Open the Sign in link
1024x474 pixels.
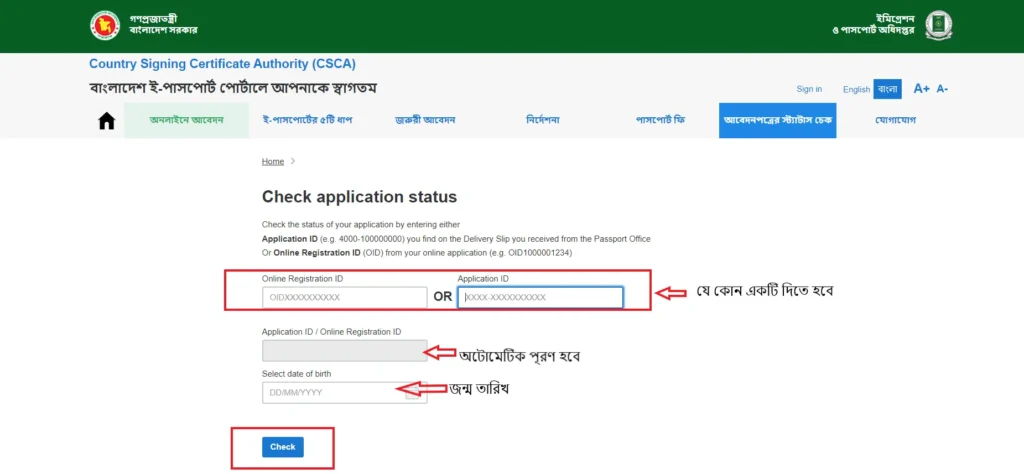pos(809,89)
